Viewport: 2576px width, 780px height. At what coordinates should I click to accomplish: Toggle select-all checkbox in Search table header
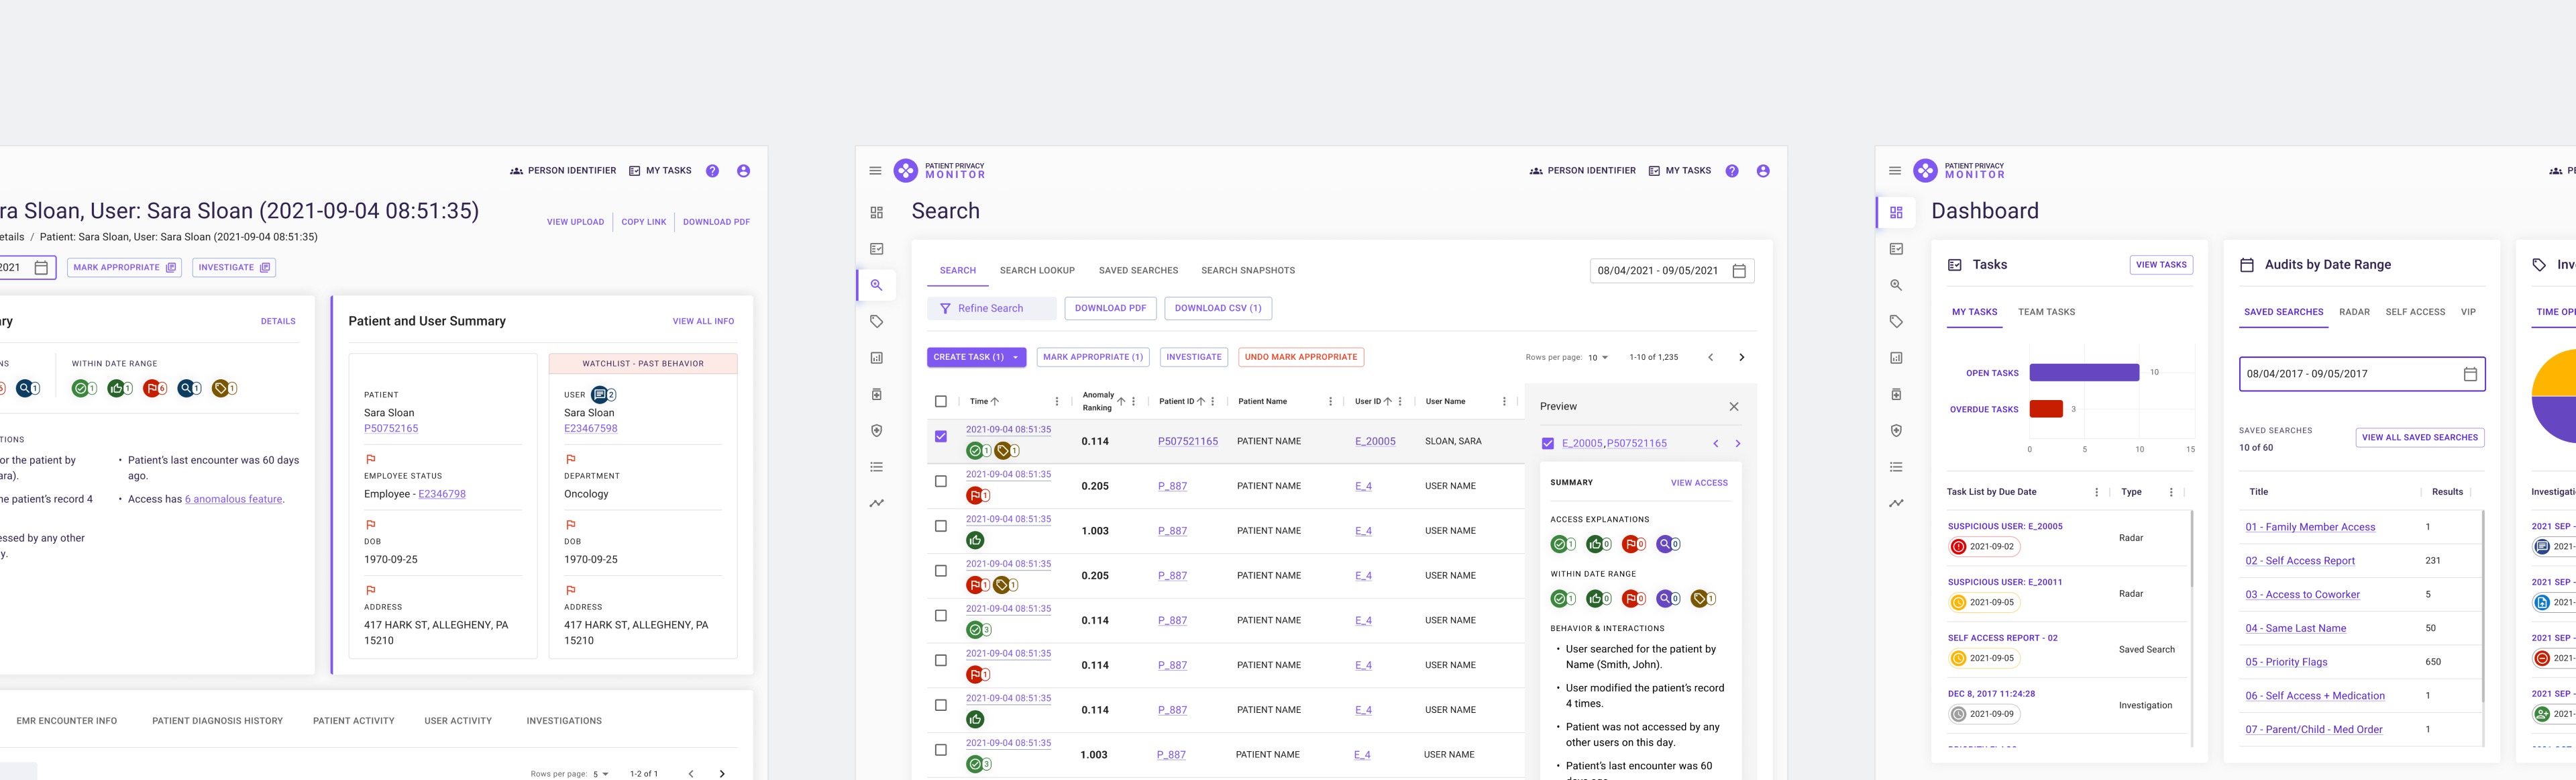tap(941, 402)
